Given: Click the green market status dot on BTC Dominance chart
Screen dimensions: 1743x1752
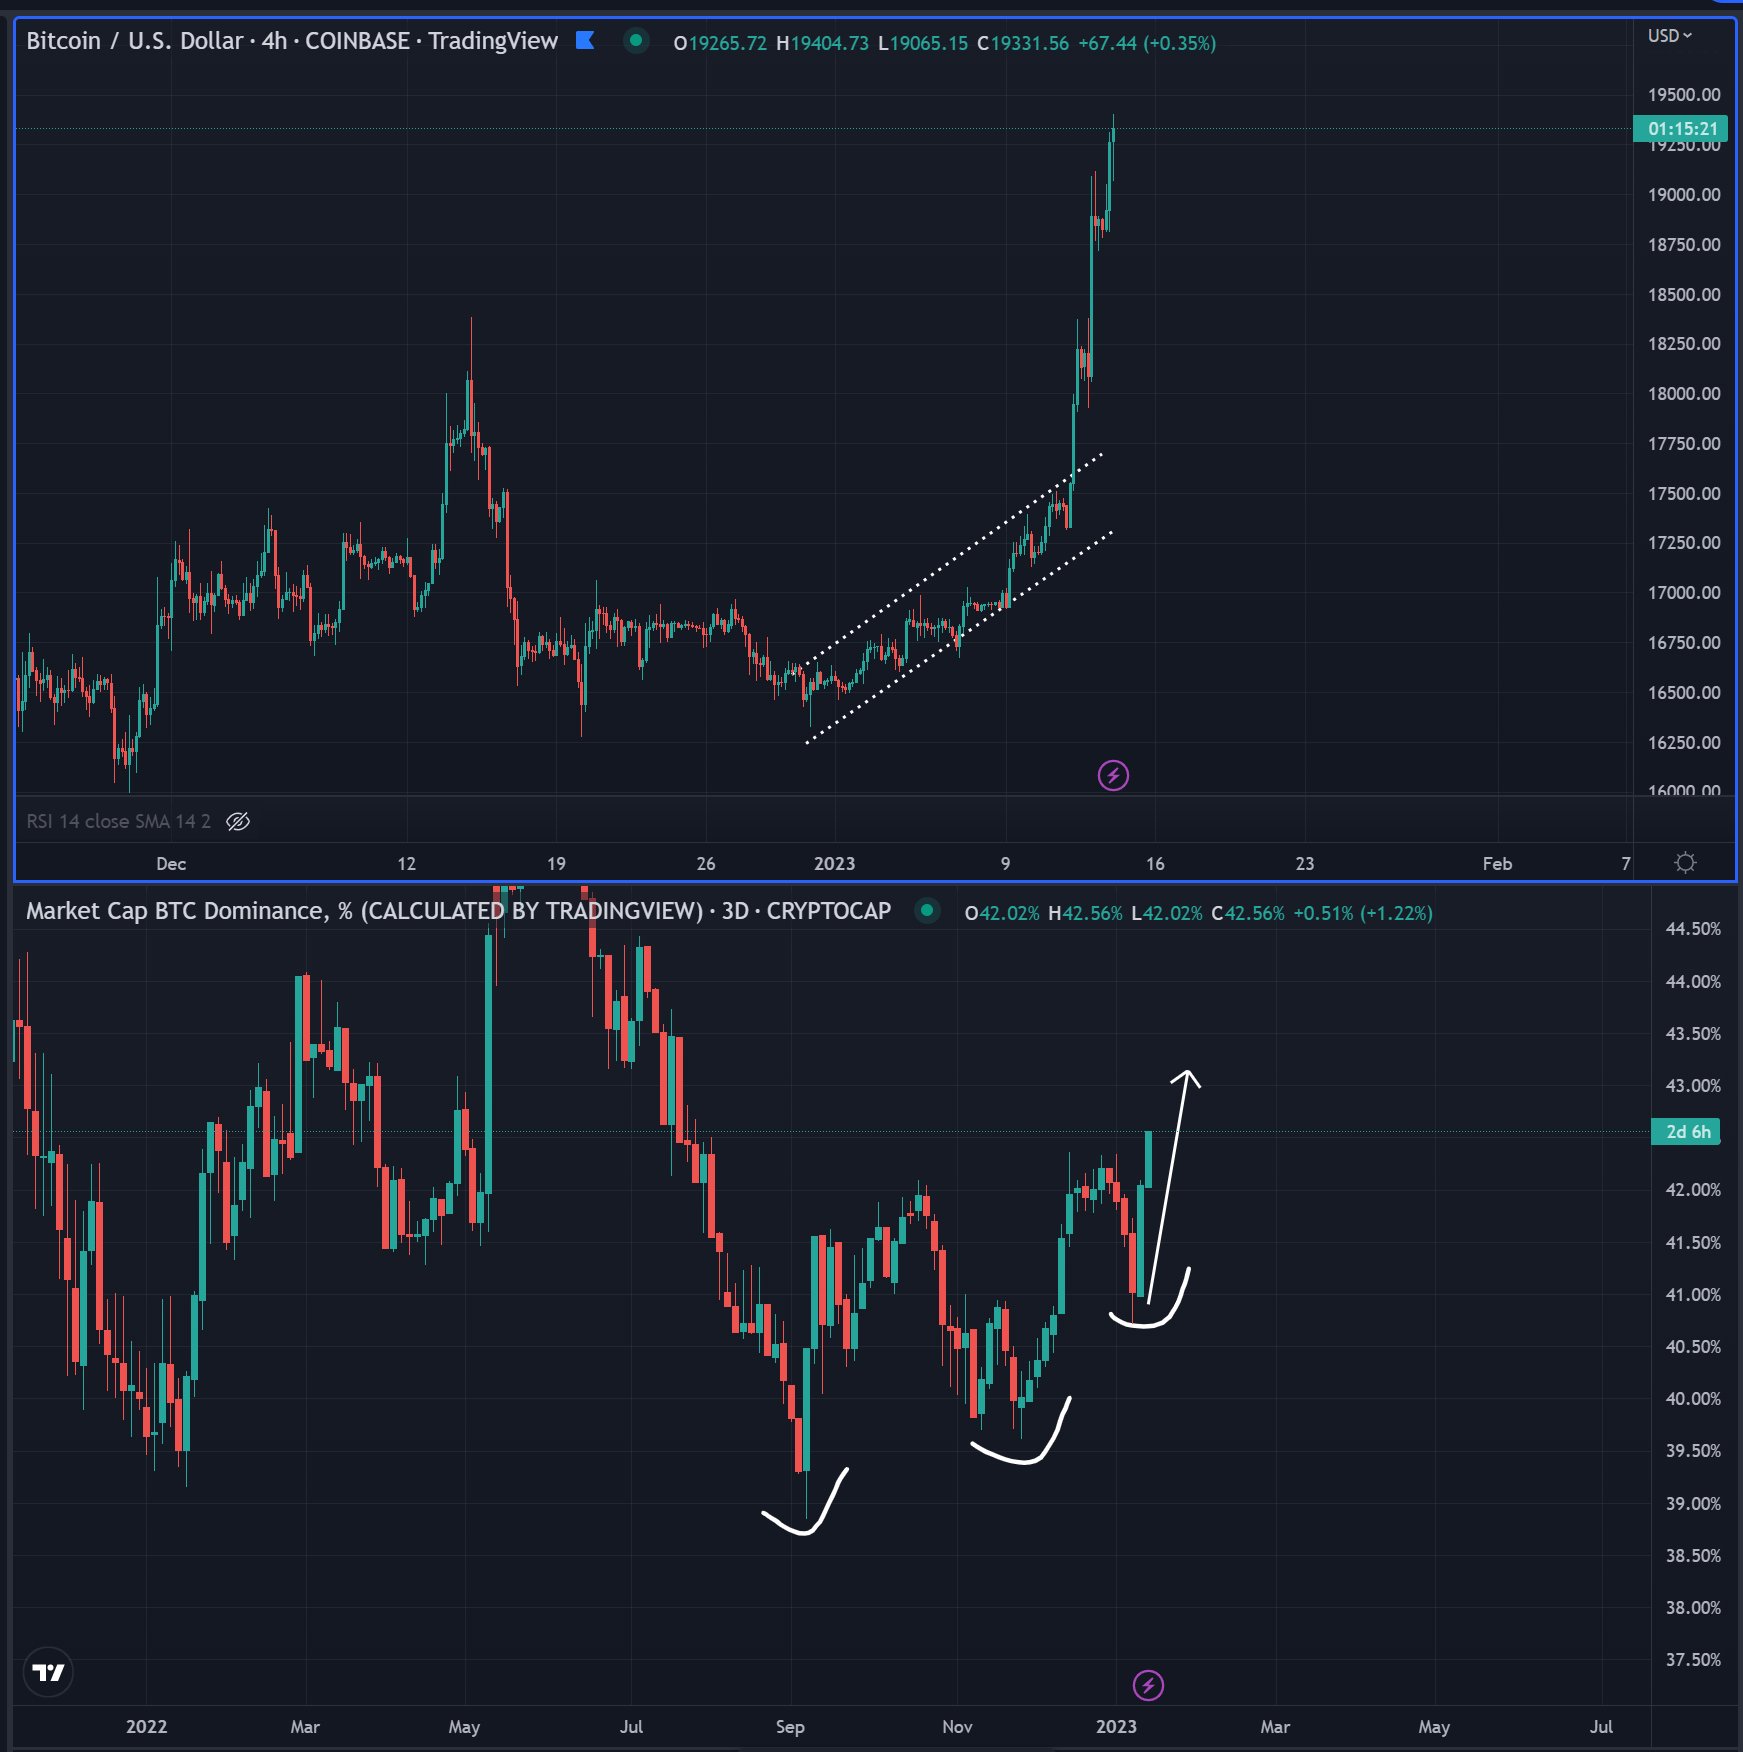Looking at the screenshot, I should tap(927, 911).
